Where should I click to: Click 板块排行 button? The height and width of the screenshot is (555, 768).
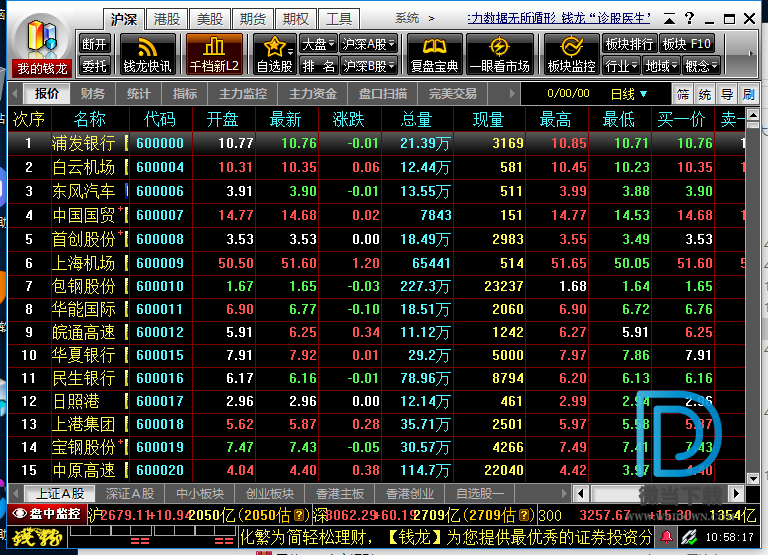point(629,44)
